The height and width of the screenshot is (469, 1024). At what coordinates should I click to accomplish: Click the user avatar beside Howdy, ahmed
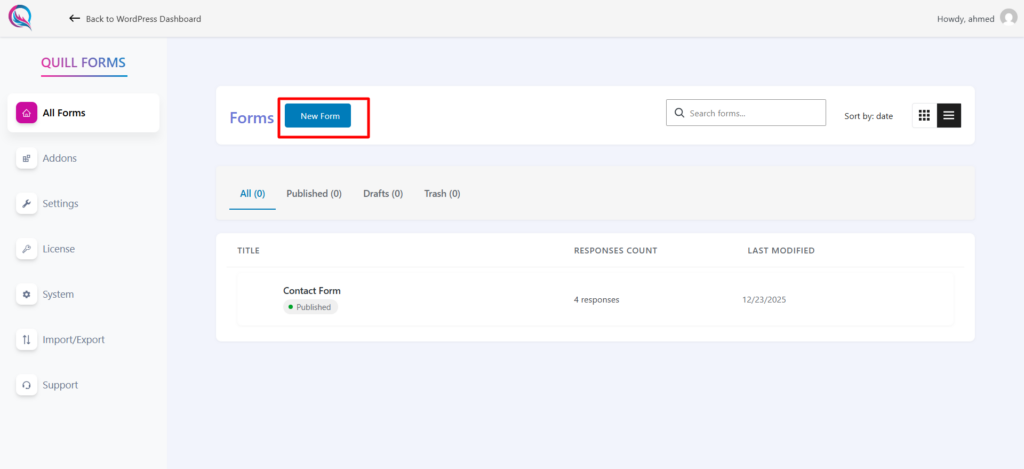1008,18
